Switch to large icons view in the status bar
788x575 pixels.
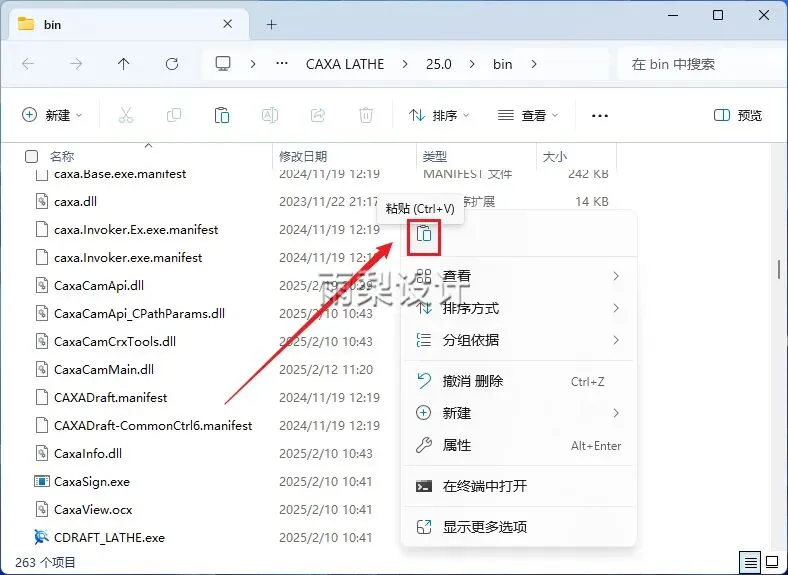tap(772, 561)
